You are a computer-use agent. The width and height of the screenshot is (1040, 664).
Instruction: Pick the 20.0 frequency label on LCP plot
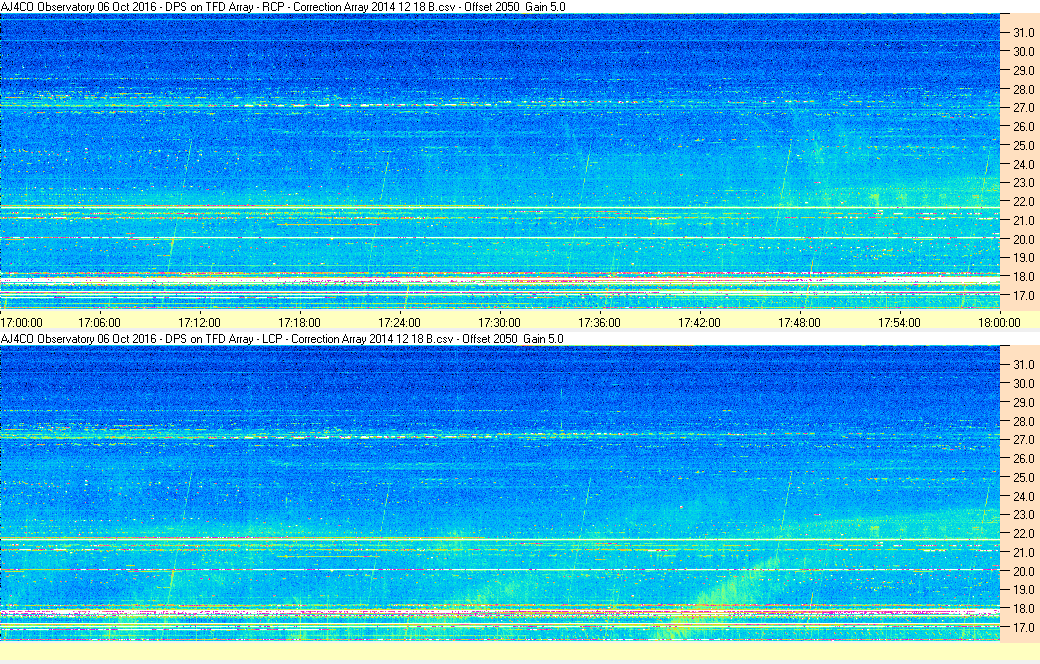pyautogui.click(x=1023, y=571)
